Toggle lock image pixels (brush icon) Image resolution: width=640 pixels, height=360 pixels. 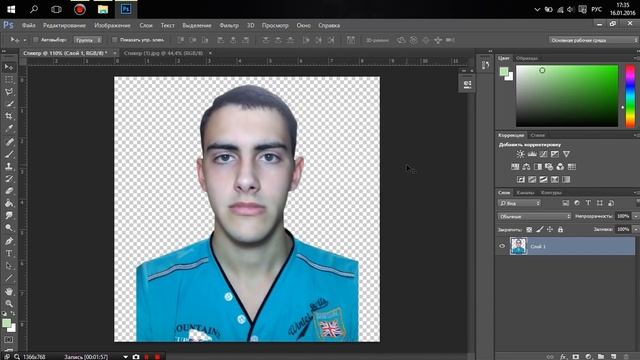tap(540, 230)
